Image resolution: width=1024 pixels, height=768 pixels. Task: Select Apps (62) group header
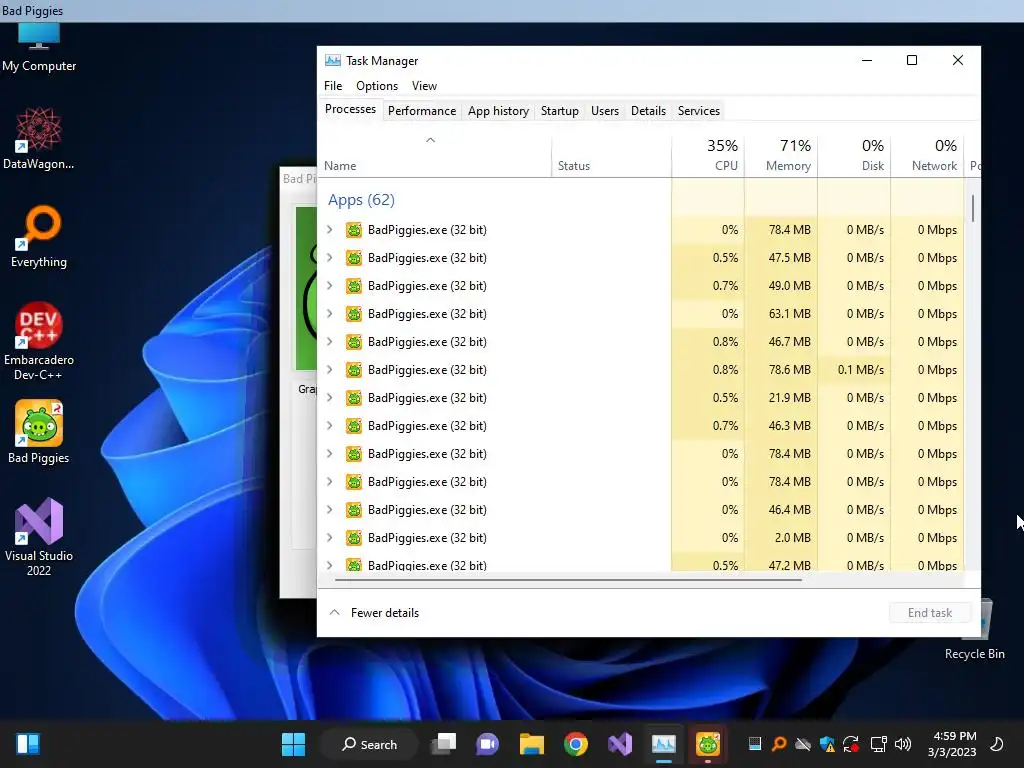[x=361, y=200]
